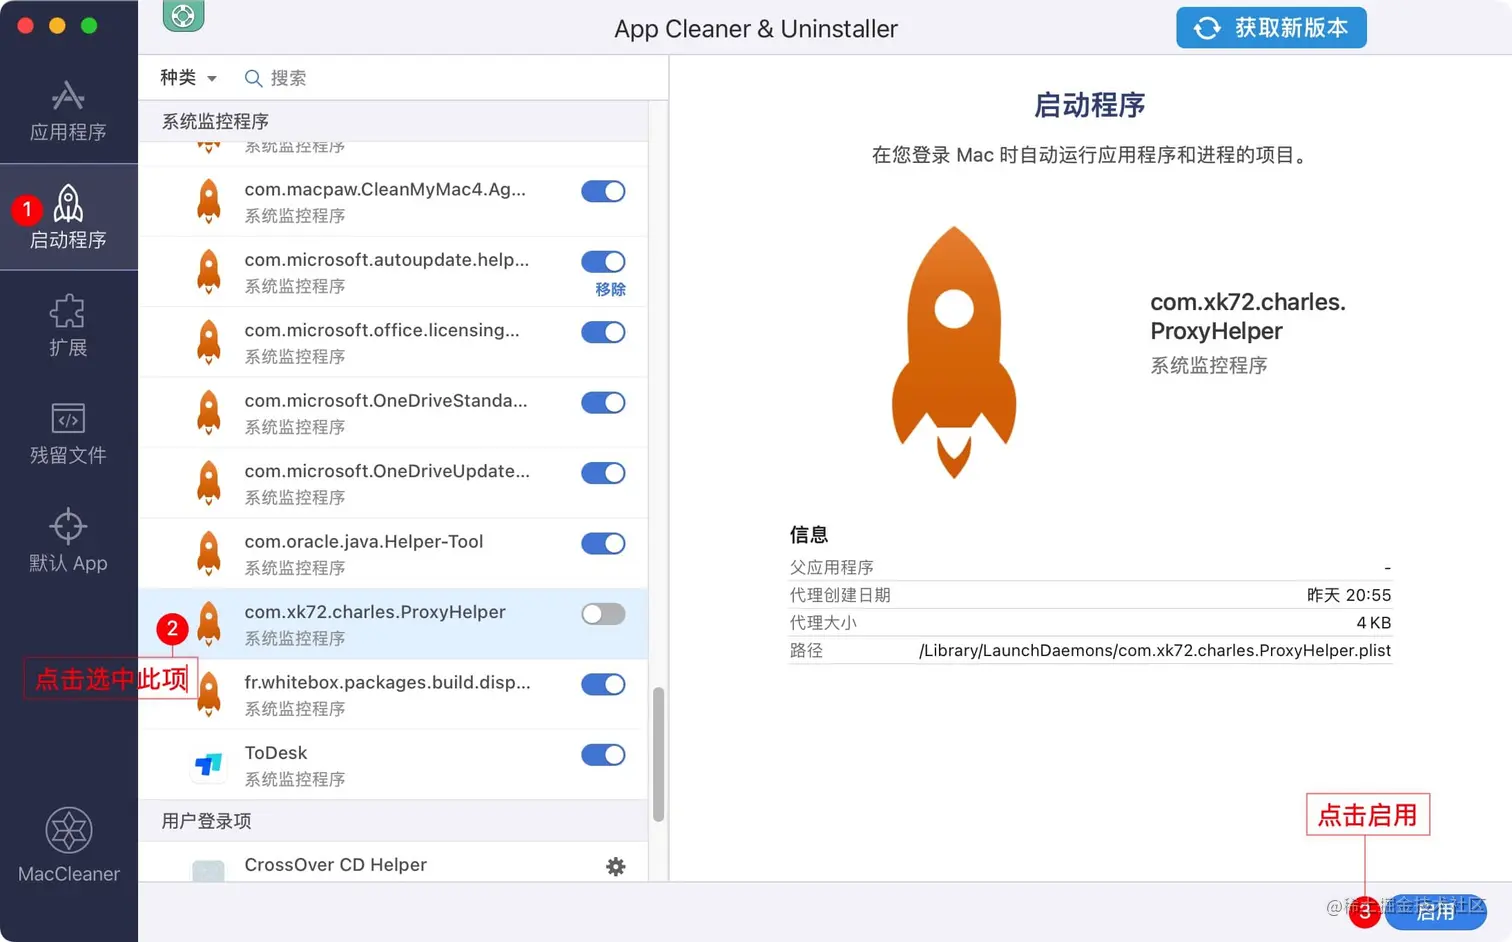Go to 残留文件 sidebar section
This screenshot has width=1512, height=942.
coord(68,434)
